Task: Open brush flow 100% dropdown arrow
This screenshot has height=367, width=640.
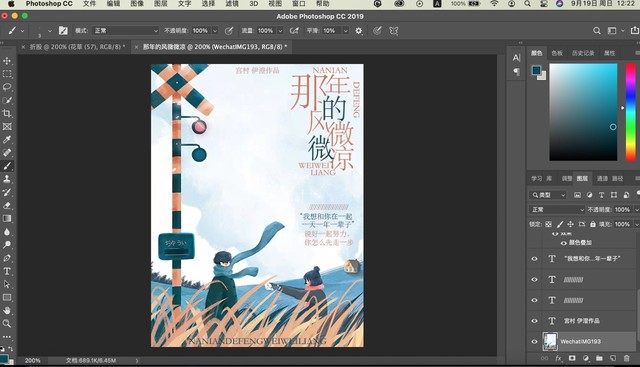Action: 280,31
